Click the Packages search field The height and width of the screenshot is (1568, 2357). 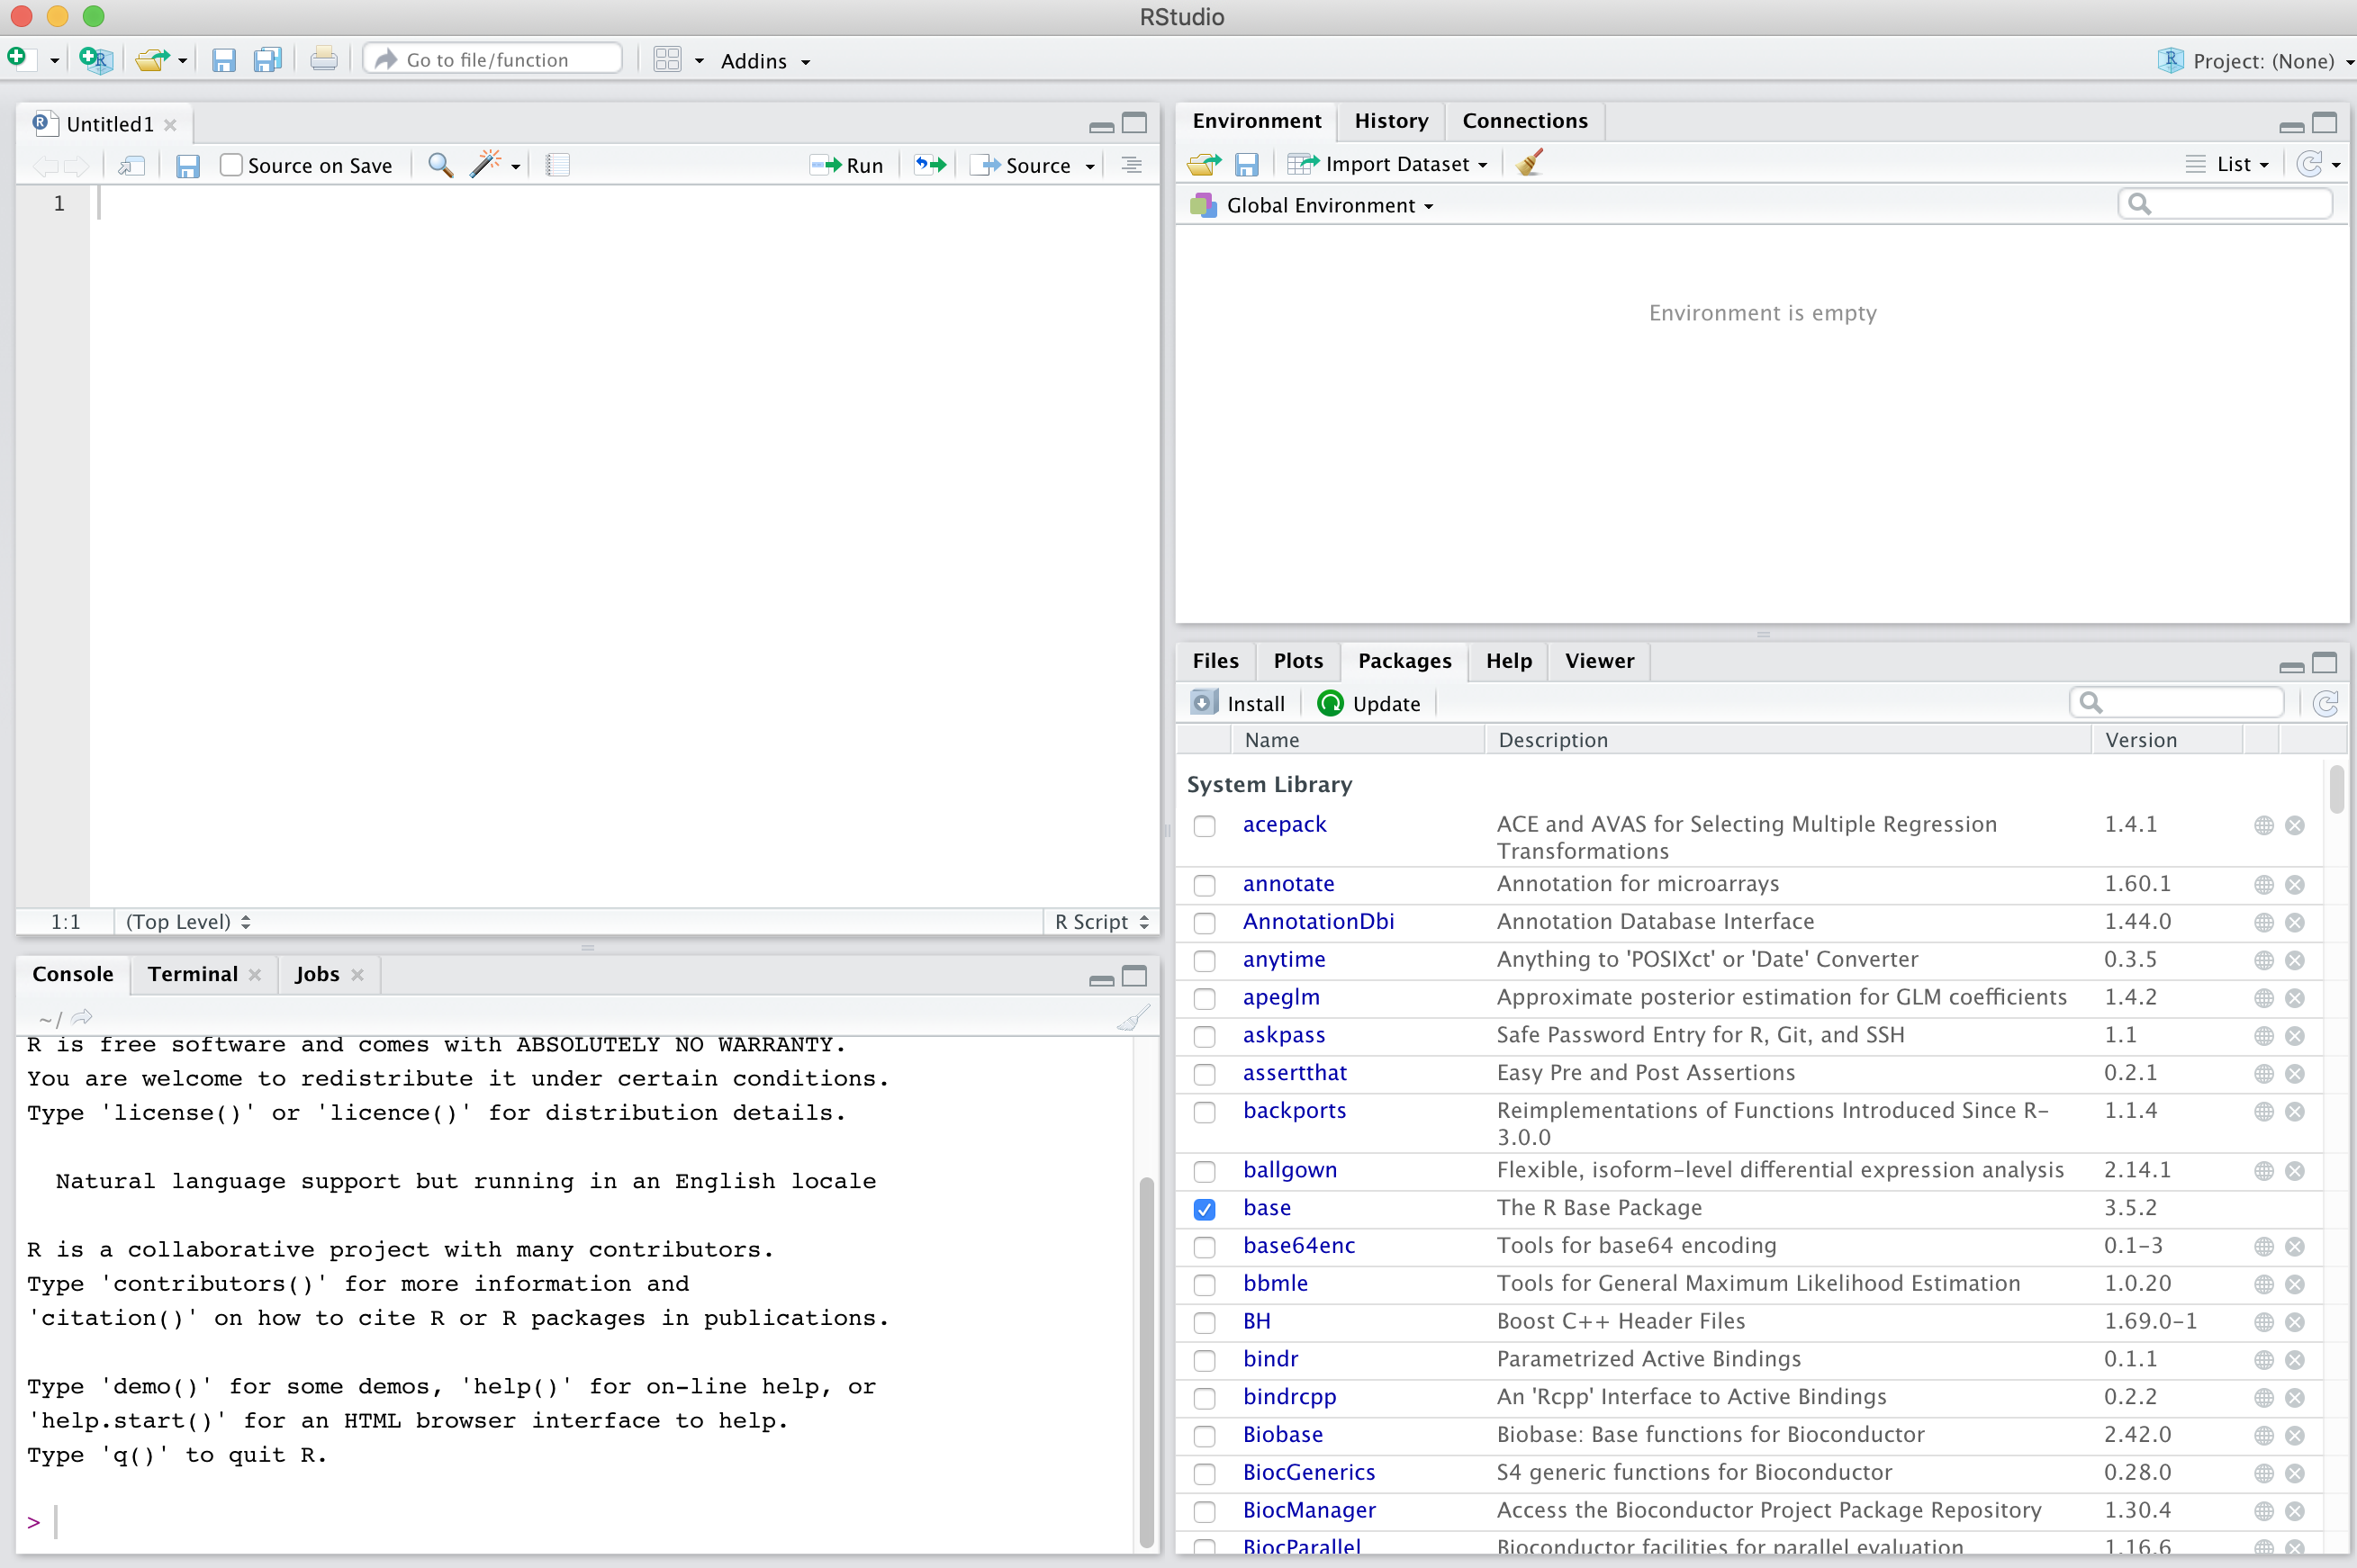2176,703
